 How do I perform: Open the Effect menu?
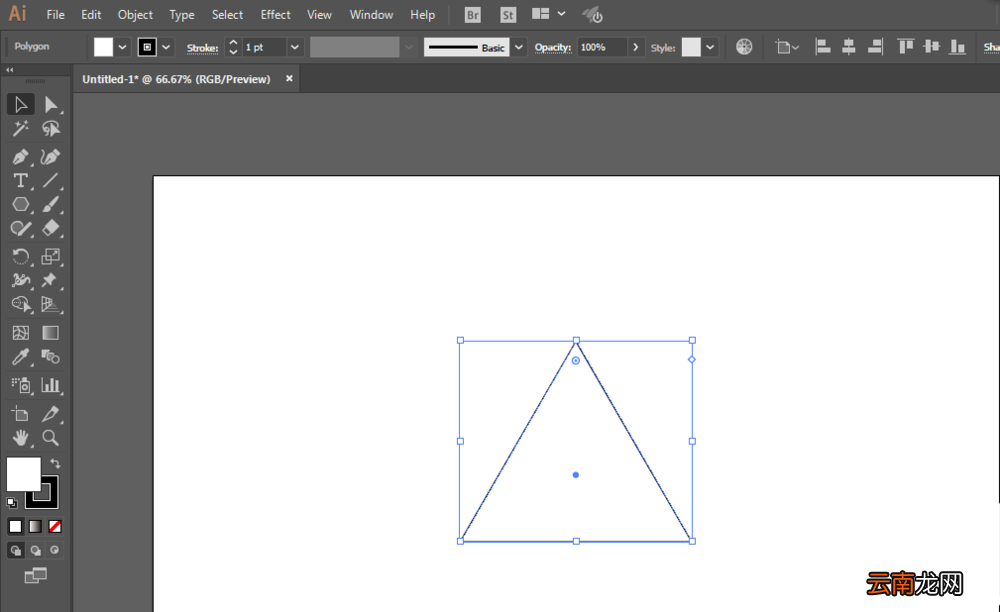(276, 15)
